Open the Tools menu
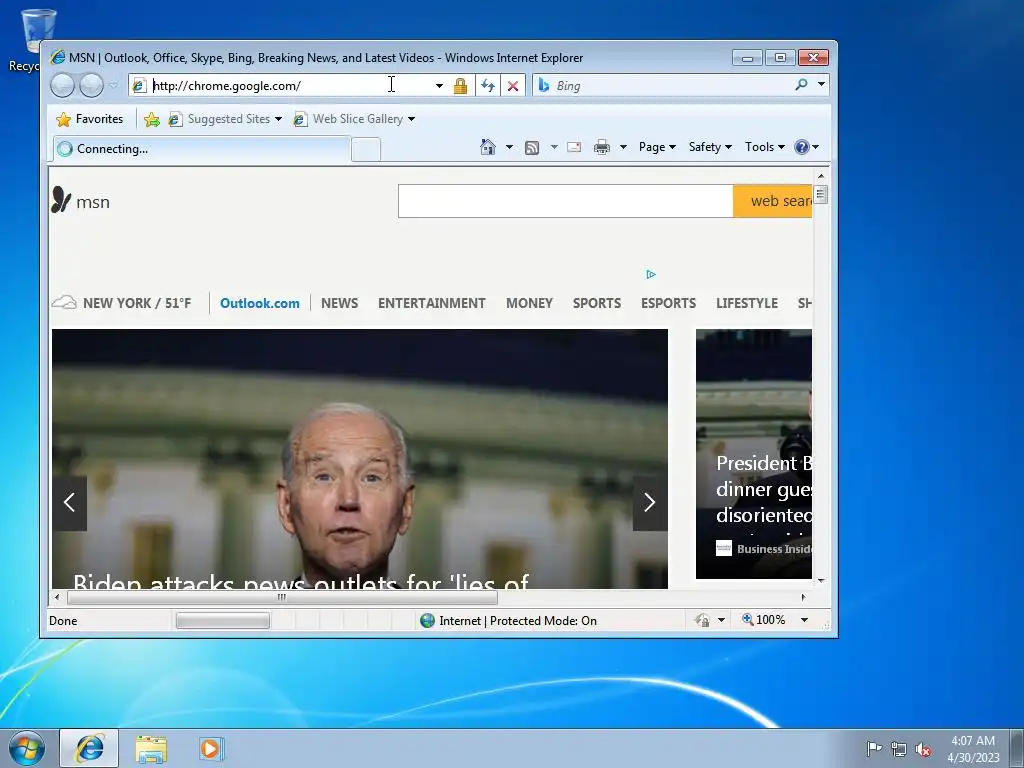 (765, 147)
